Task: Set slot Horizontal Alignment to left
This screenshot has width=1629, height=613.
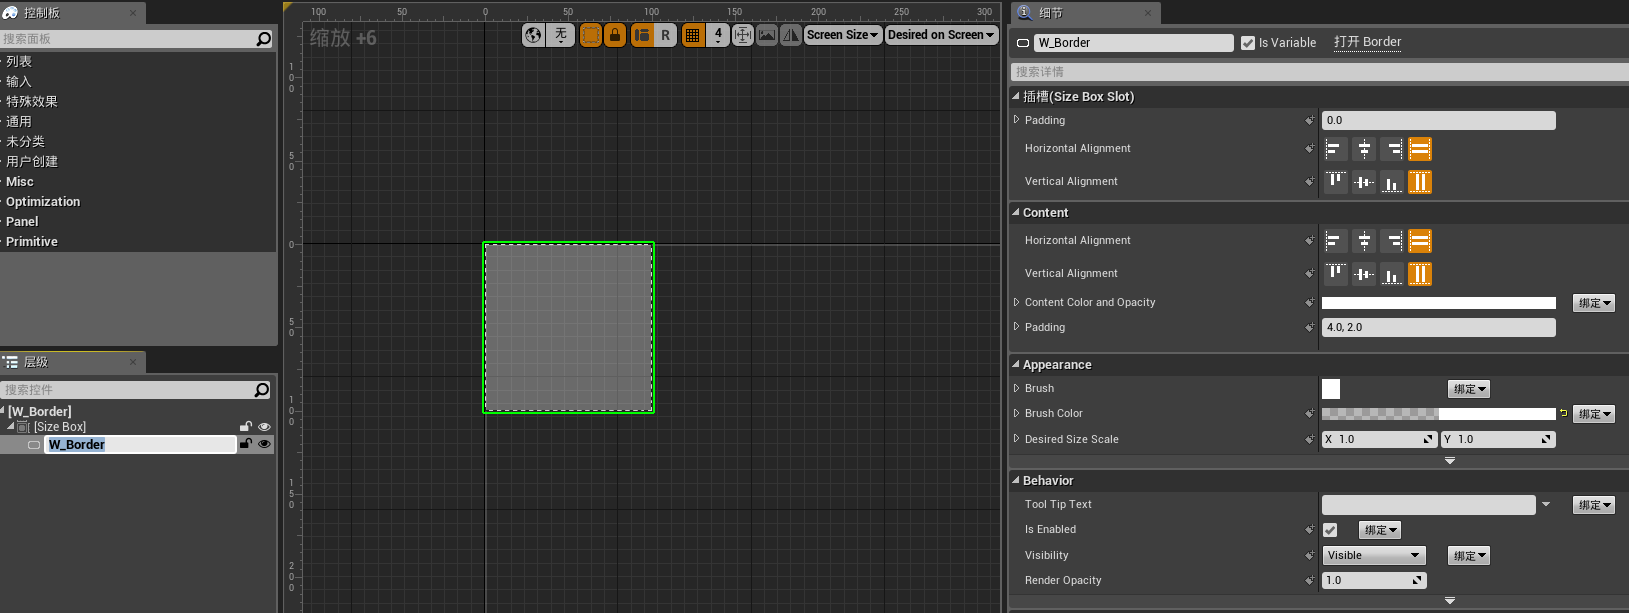Action: [x=1336, y=149]
